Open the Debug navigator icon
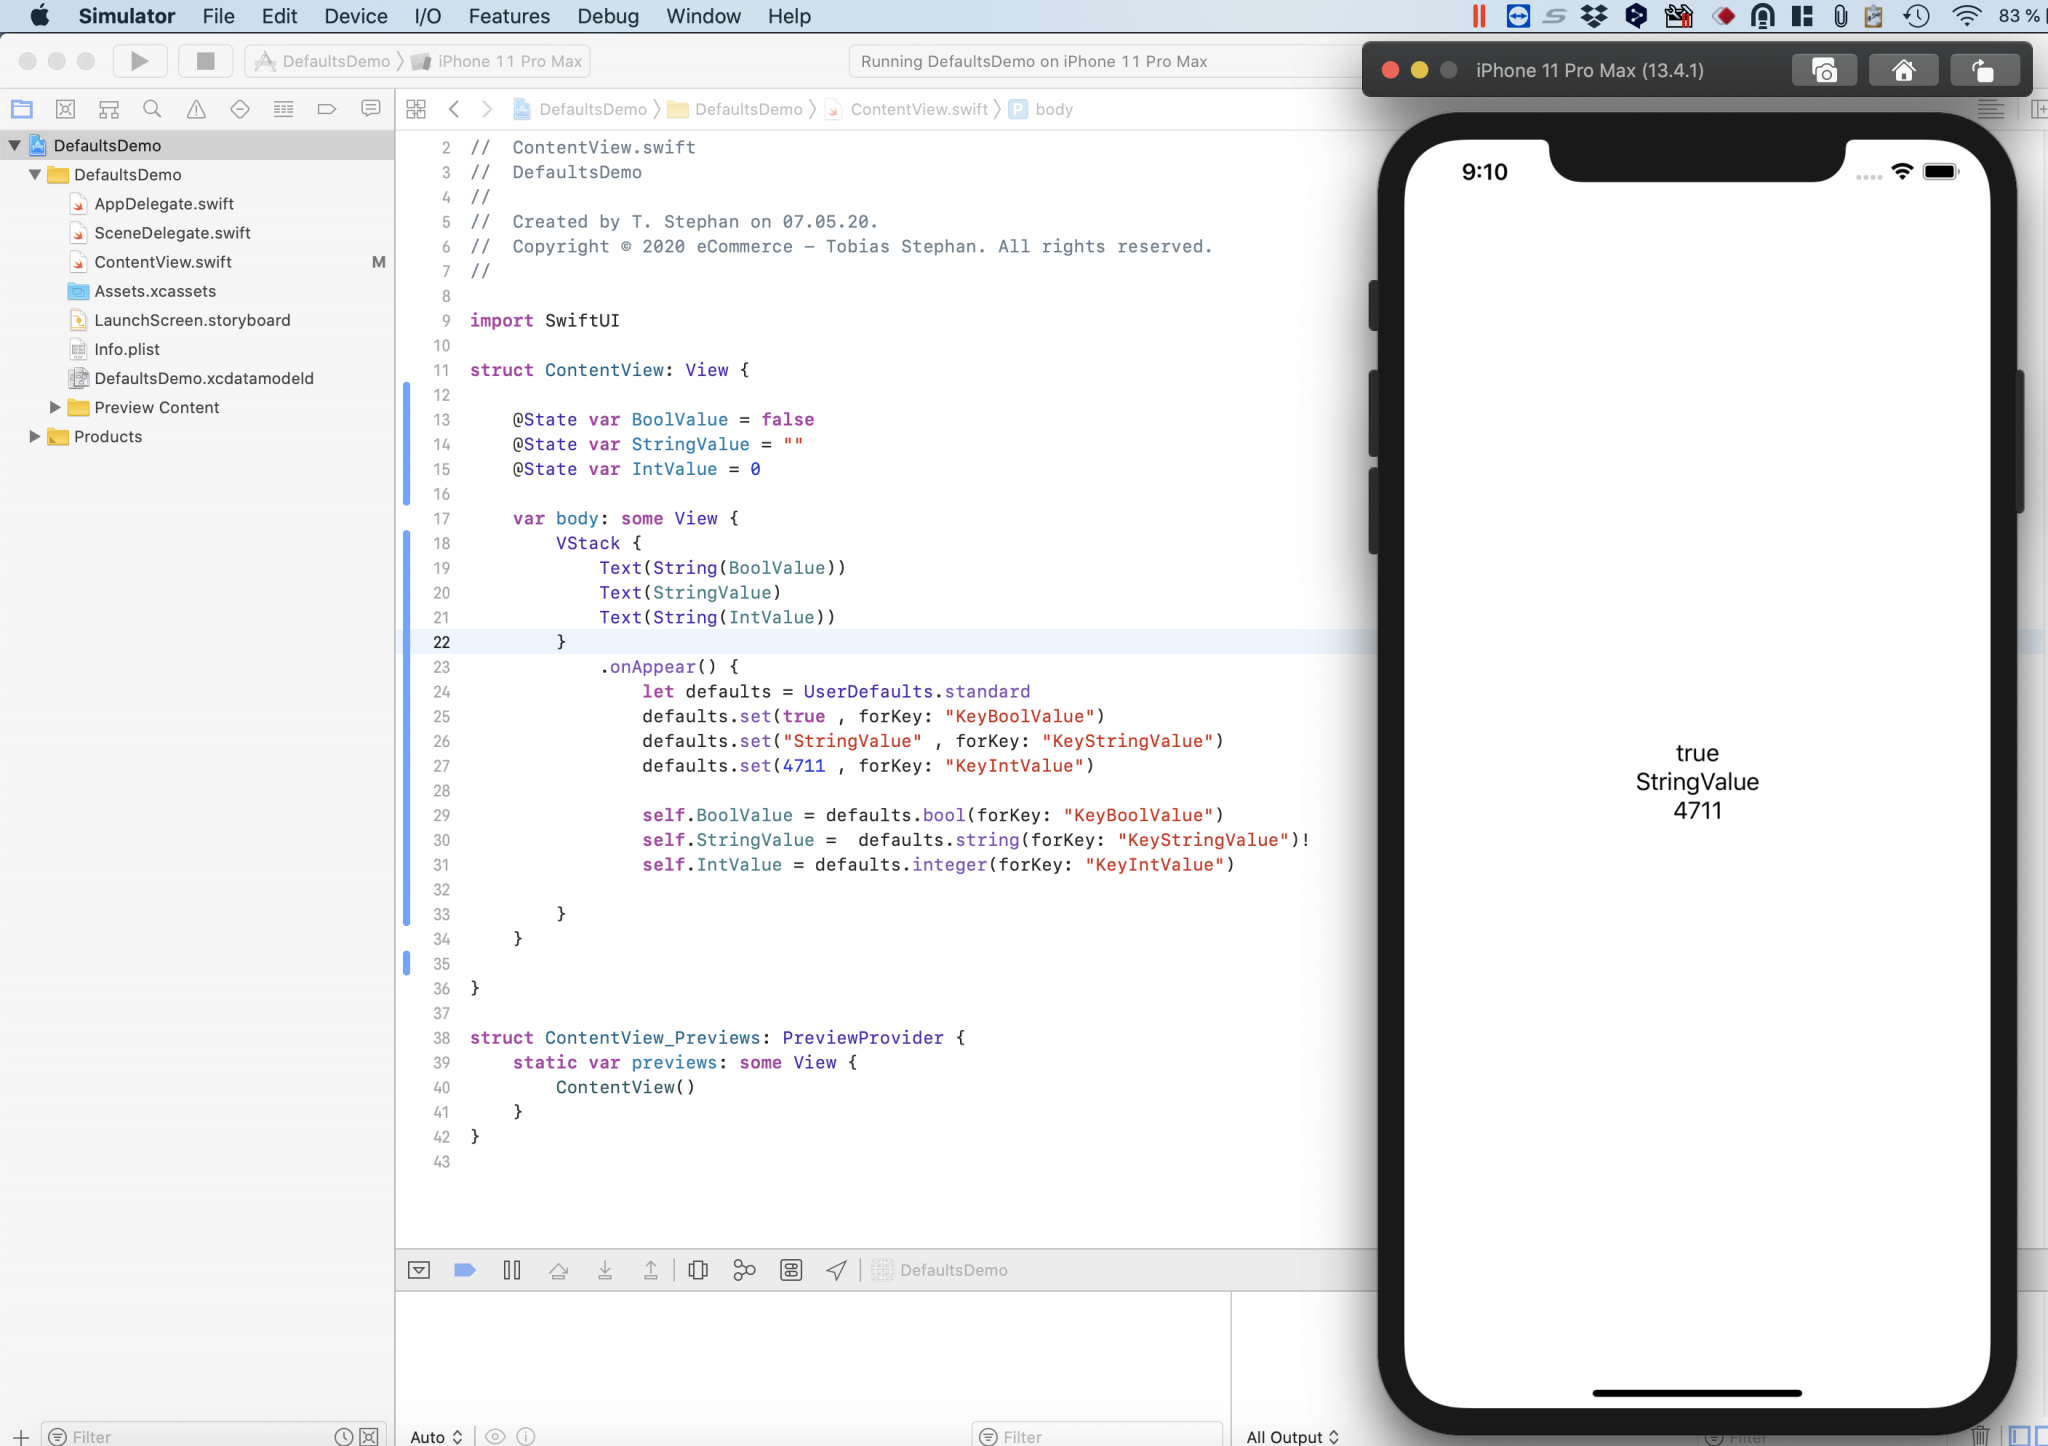2048x1446 pixels. [284, 109]
